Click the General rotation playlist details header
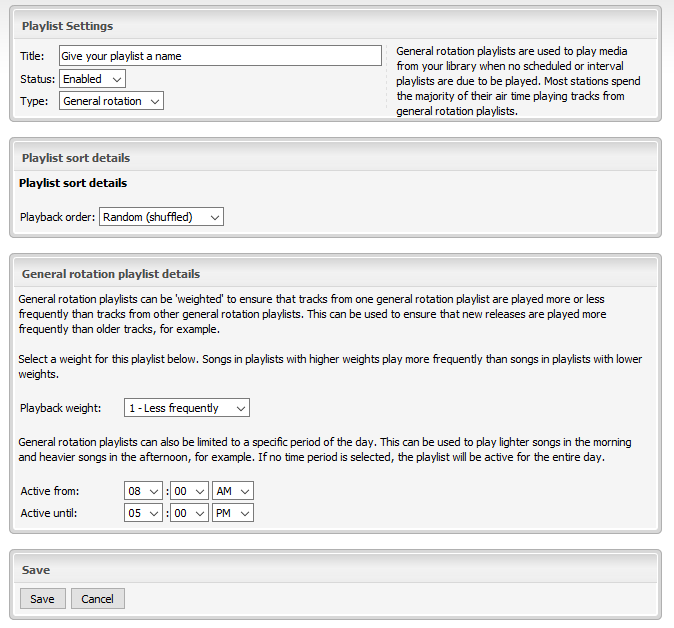The height and width of the screenshot is (628, 674). [x=111, y=274]
